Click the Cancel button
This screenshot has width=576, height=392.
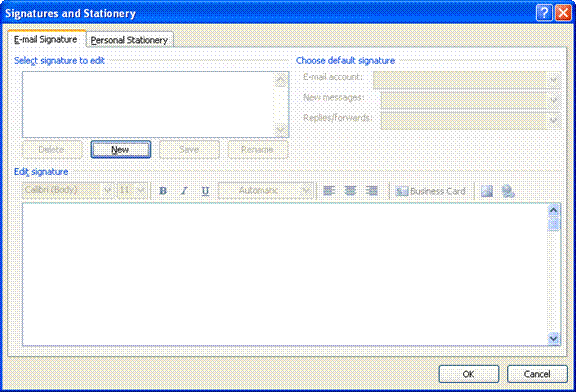click(x=537, y=374)
